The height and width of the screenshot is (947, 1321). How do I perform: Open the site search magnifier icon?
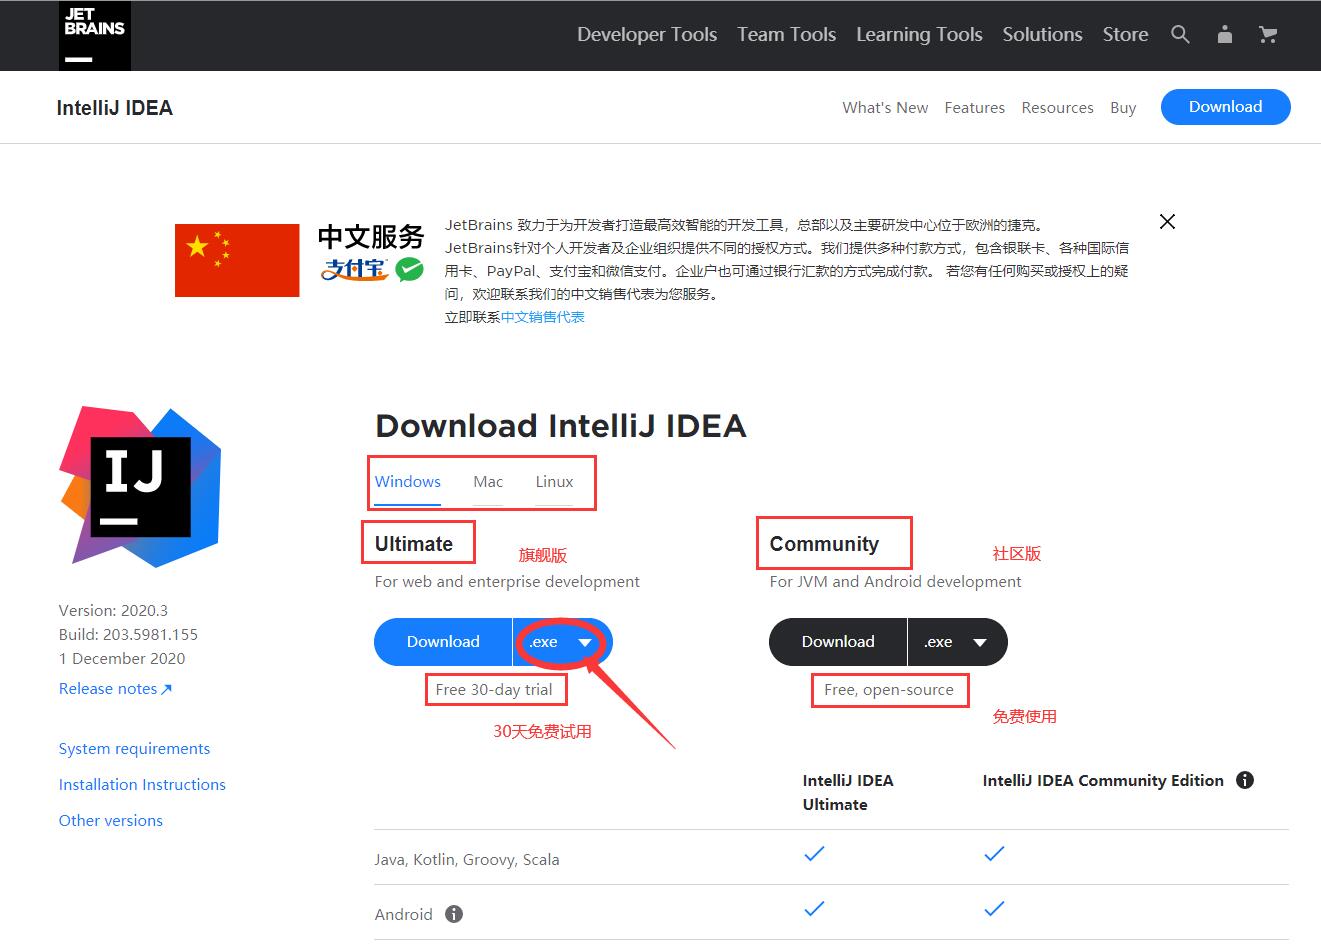[1180, 35]
